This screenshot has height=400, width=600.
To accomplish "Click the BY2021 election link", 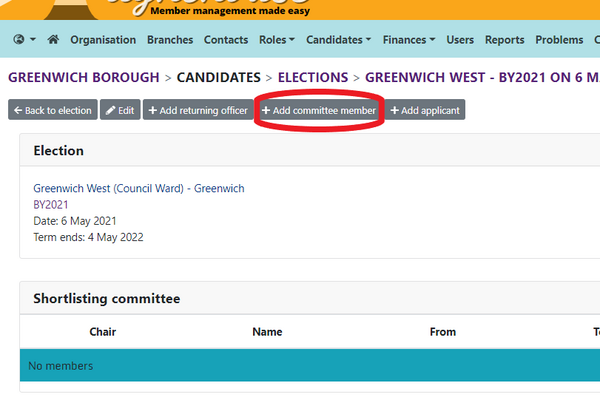I will (51, 205).
